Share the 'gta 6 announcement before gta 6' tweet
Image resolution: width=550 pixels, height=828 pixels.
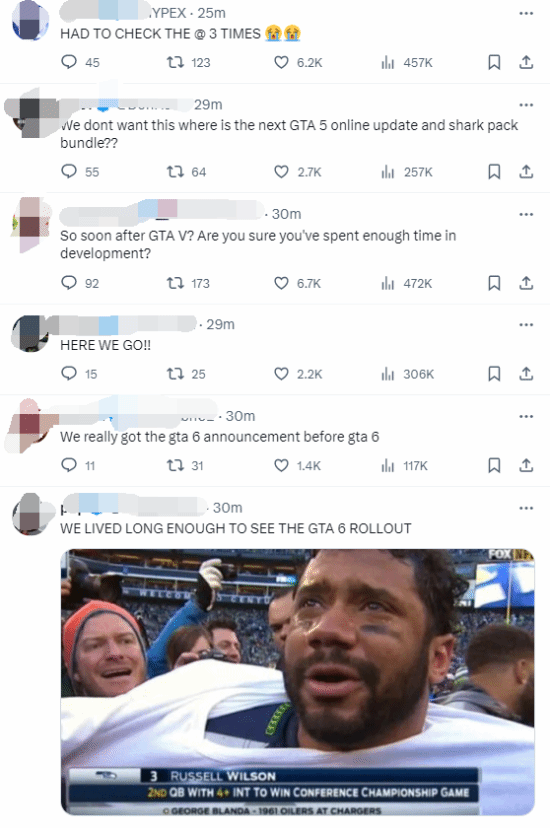pyautogui.click(x=526, y=465)
